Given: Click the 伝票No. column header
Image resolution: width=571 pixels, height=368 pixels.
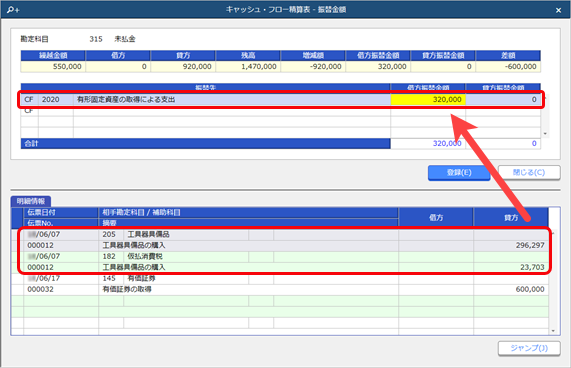Looking at the screenshot, I should click(x=61, y=223).
